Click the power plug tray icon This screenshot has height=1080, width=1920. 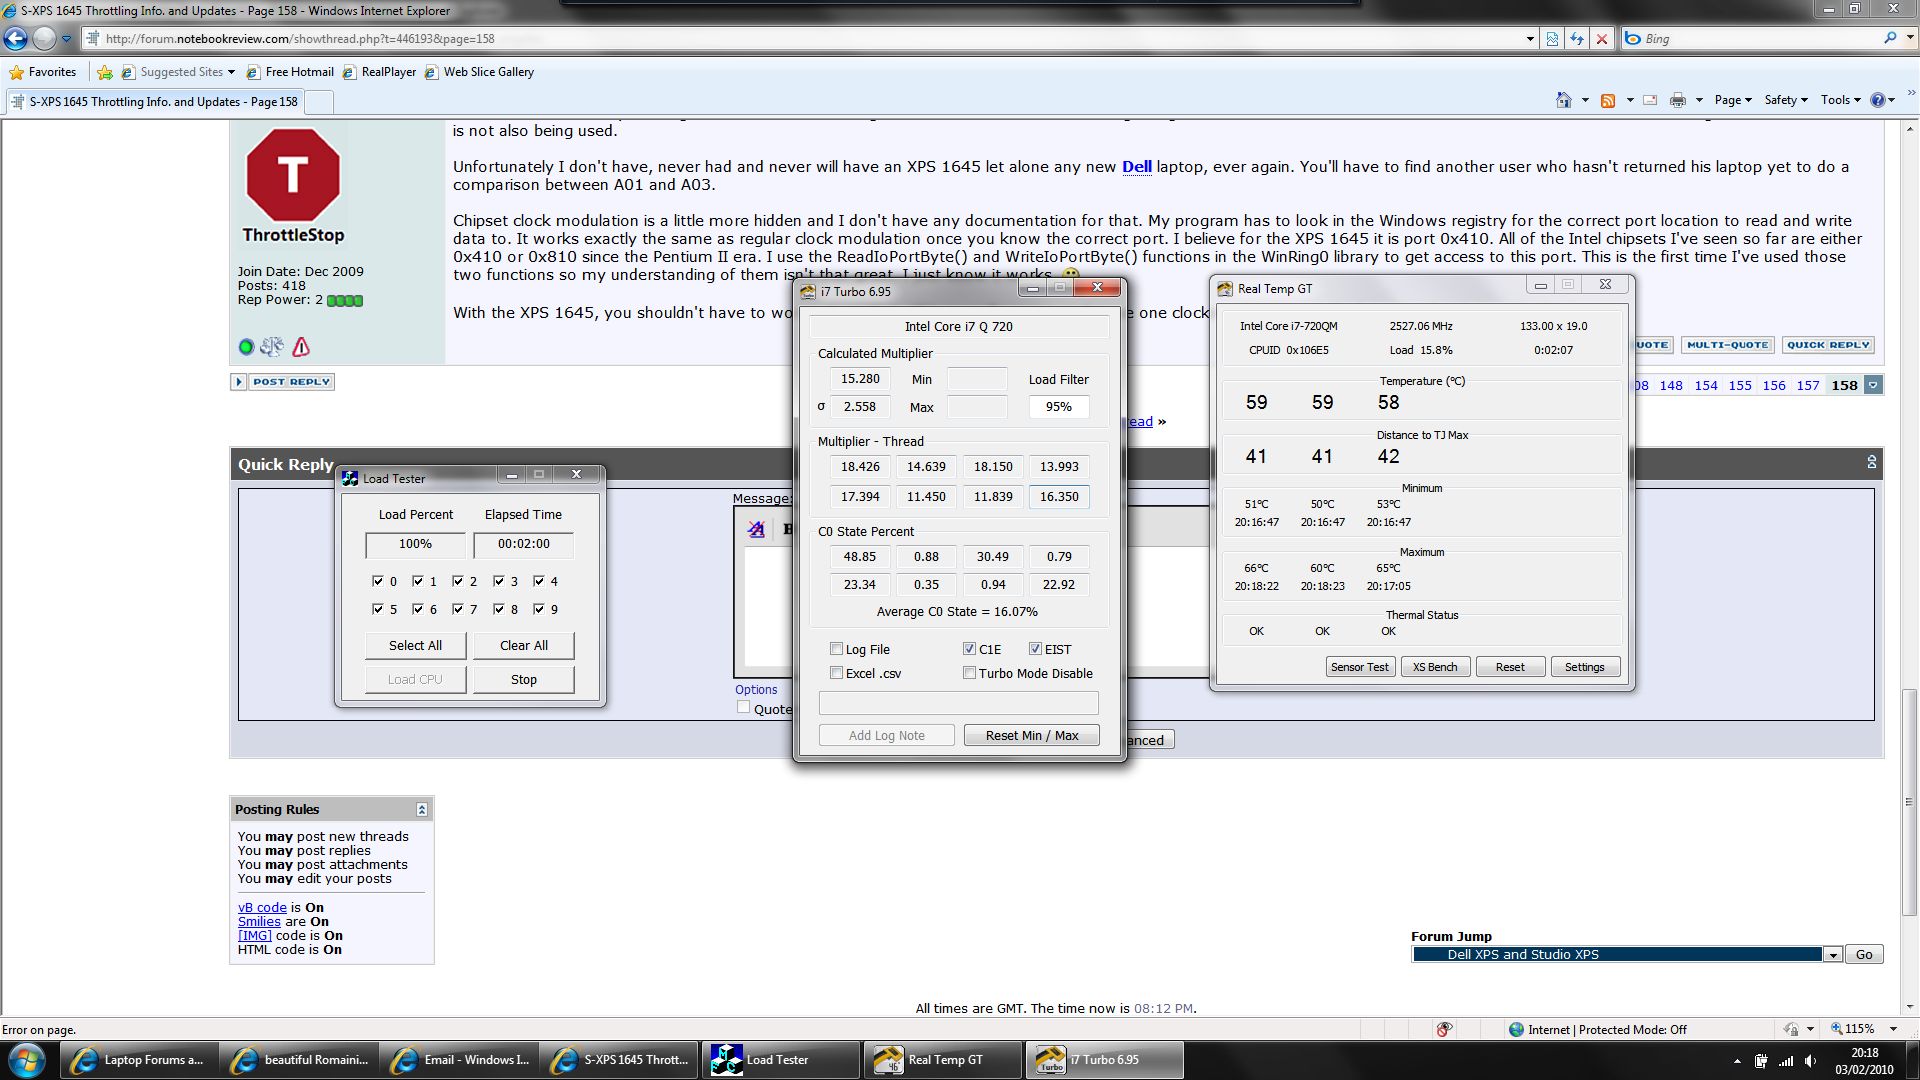pos(1761,1061)
